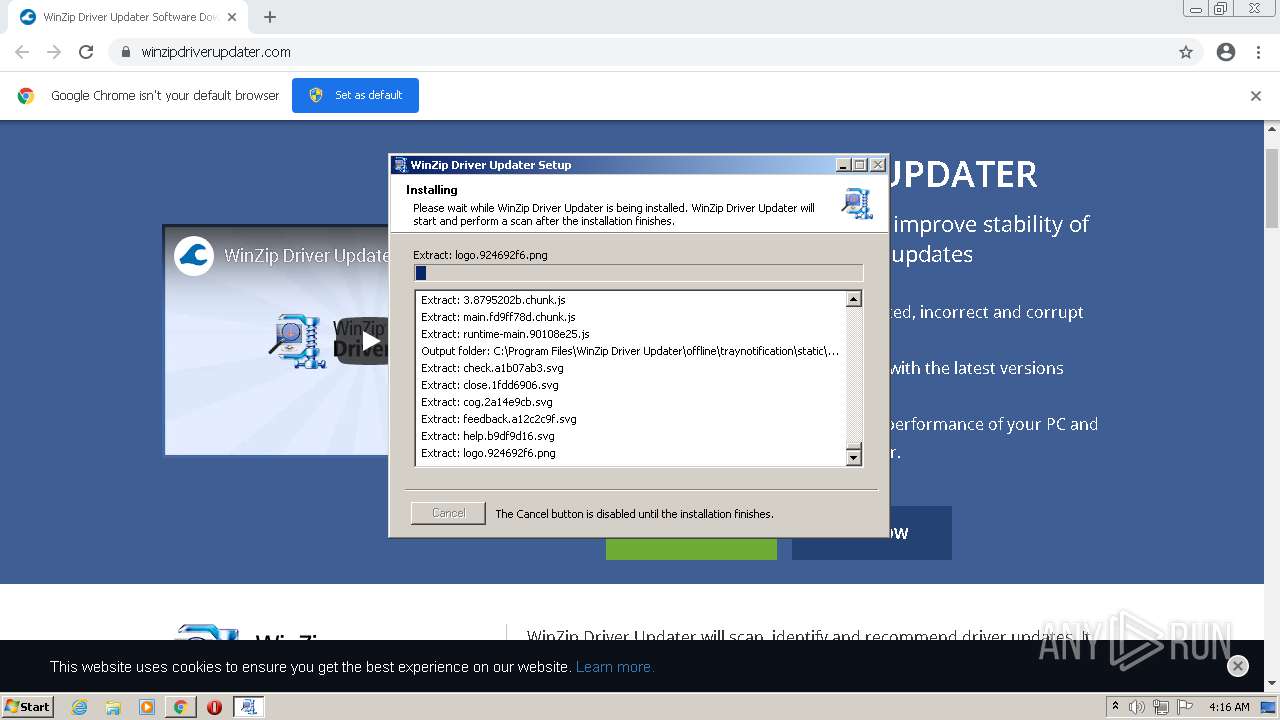Screen dimensions: 1280x720
Task: Click the taskbar clock showing 4:16 AM
Action: pyautogui.click(x=1229, y=707)
